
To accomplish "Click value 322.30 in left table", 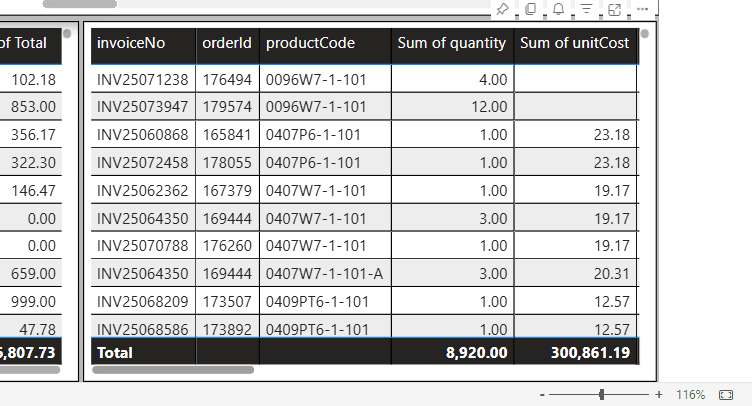I will click(x=34, y=162).
